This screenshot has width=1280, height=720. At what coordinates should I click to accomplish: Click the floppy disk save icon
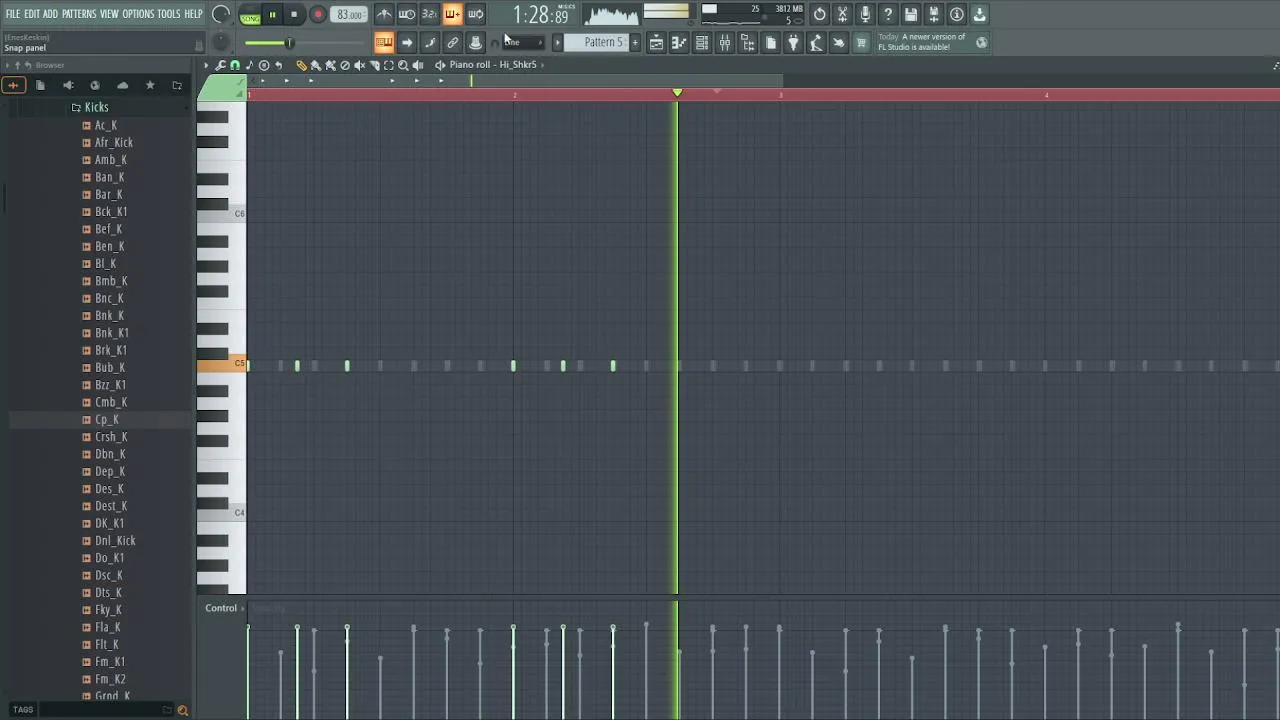click(x=911, y=14)
